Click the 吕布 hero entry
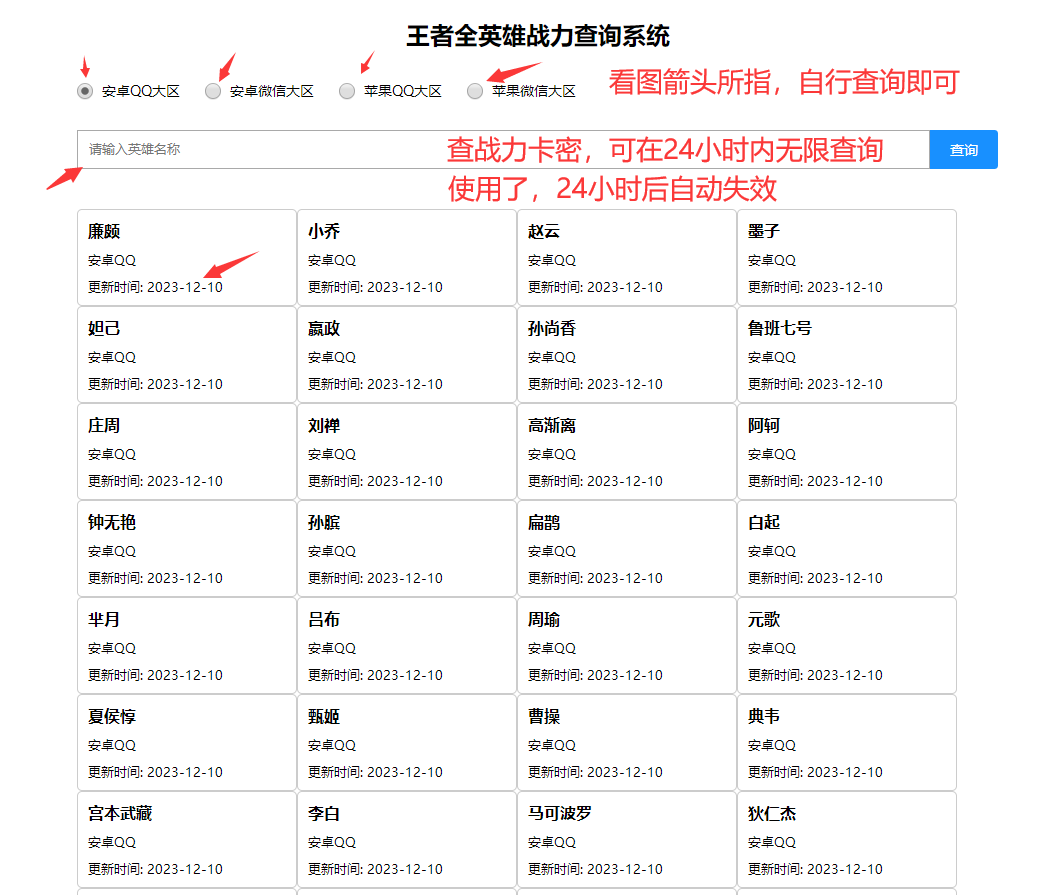This screenshot has width=1051, height=895. click(x=407, y=646)
